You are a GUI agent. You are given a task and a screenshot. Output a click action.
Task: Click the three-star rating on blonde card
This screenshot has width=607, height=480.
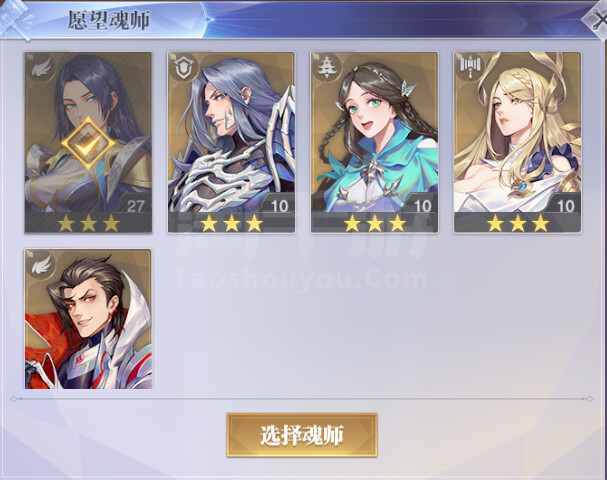tap(518, 223)
